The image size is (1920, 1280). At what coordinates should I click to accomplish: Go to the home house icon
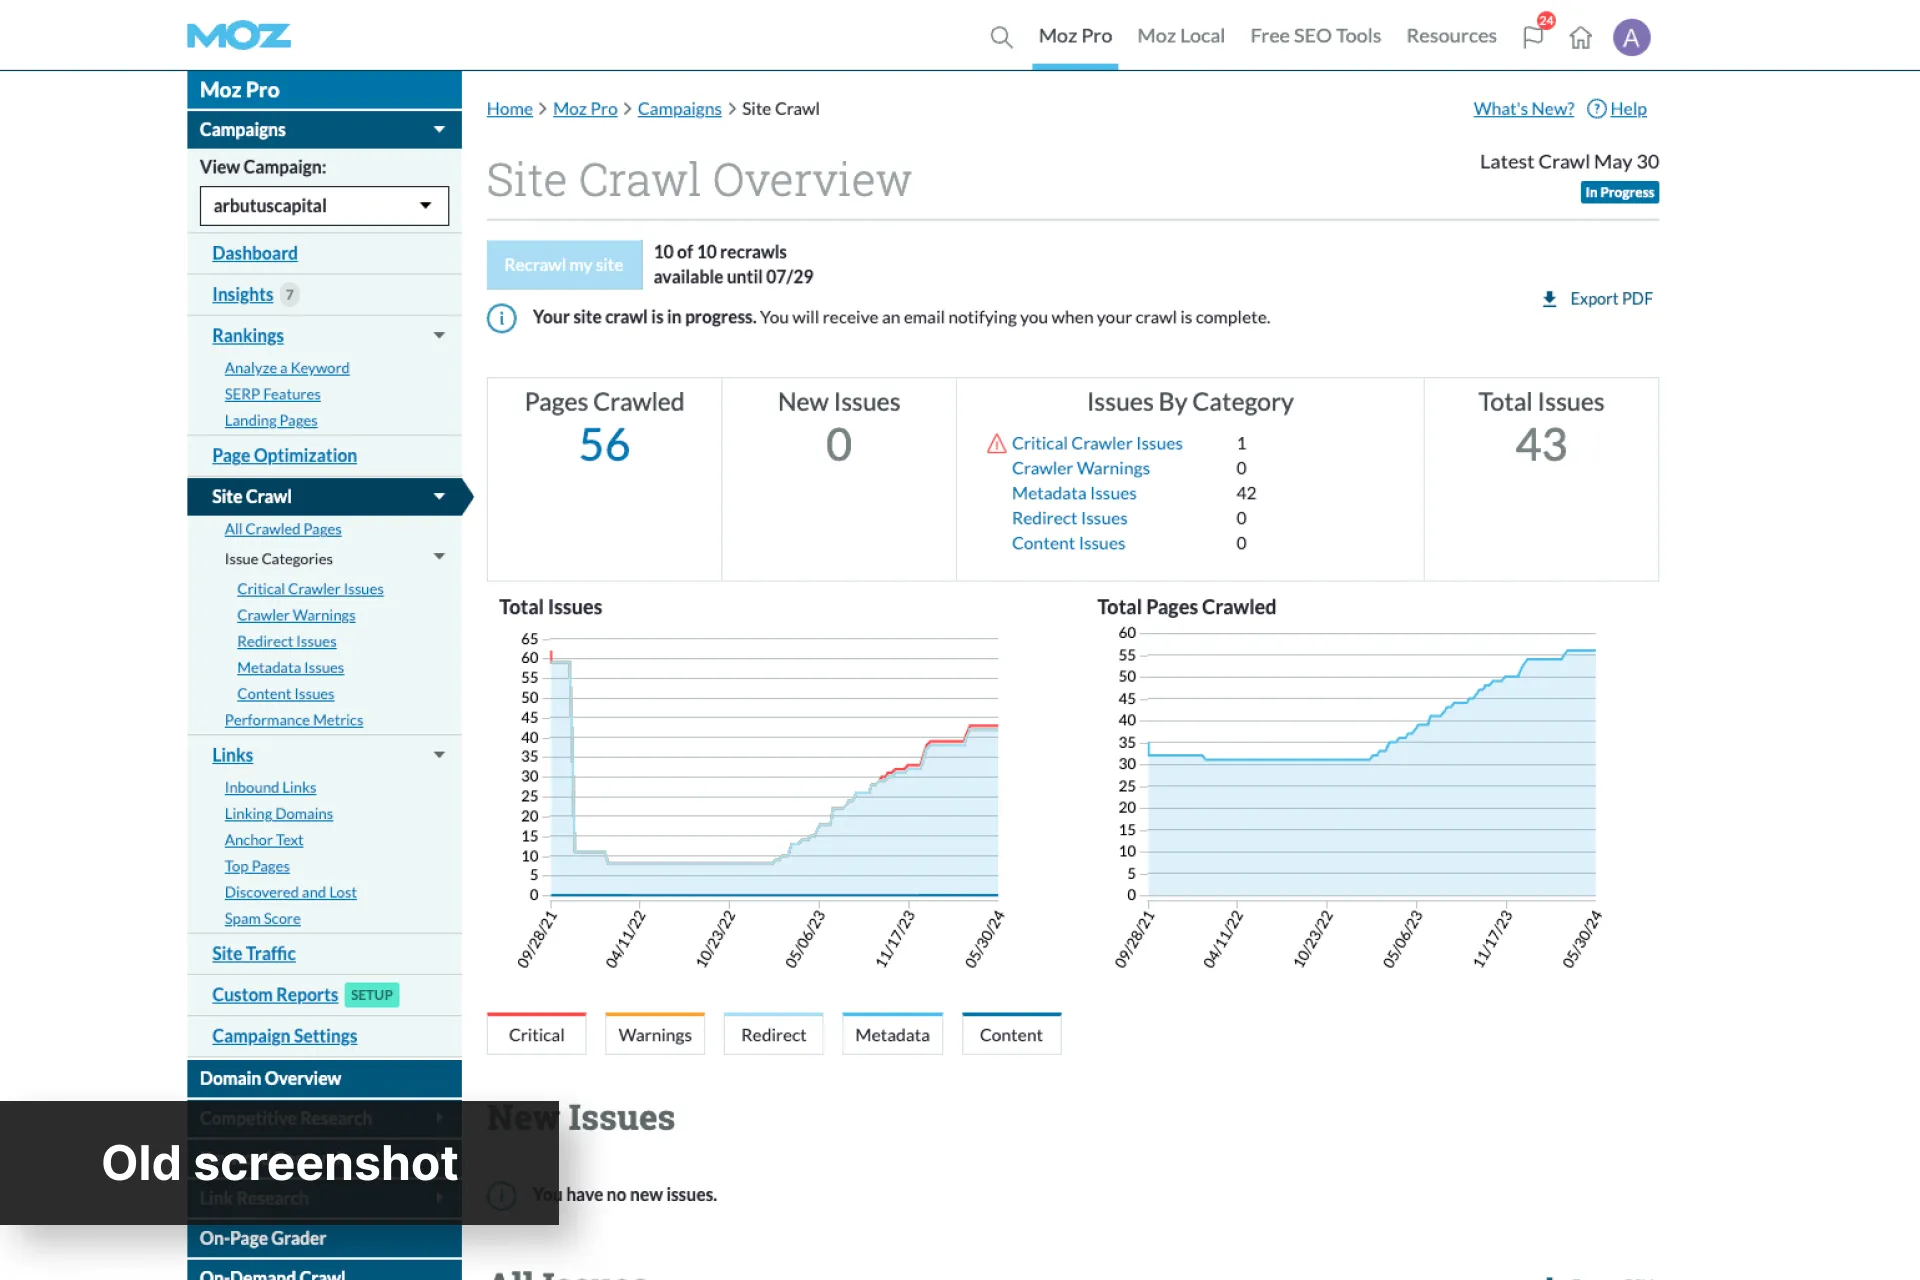[x=1580, y=37]
